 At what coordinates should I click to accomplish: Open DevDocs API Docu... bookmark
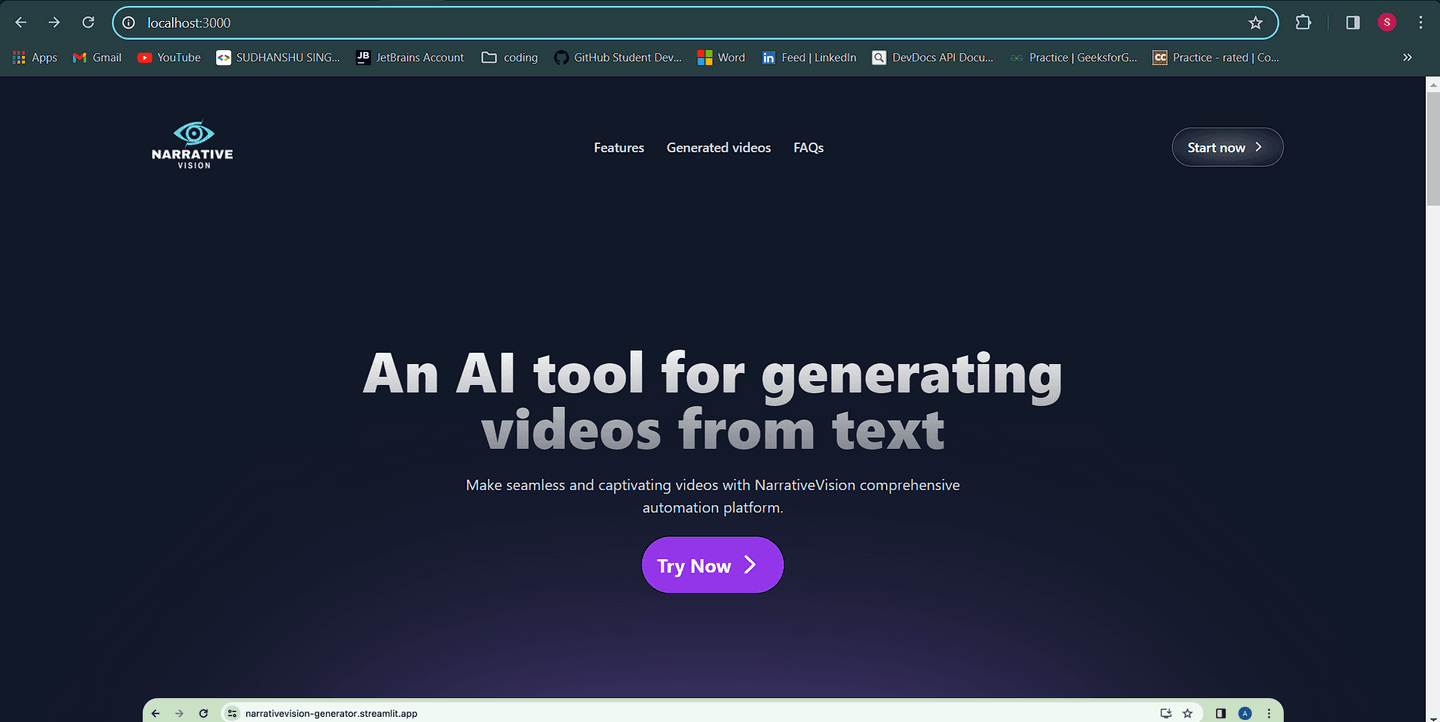pyautogui.click(x=933, y=58)
